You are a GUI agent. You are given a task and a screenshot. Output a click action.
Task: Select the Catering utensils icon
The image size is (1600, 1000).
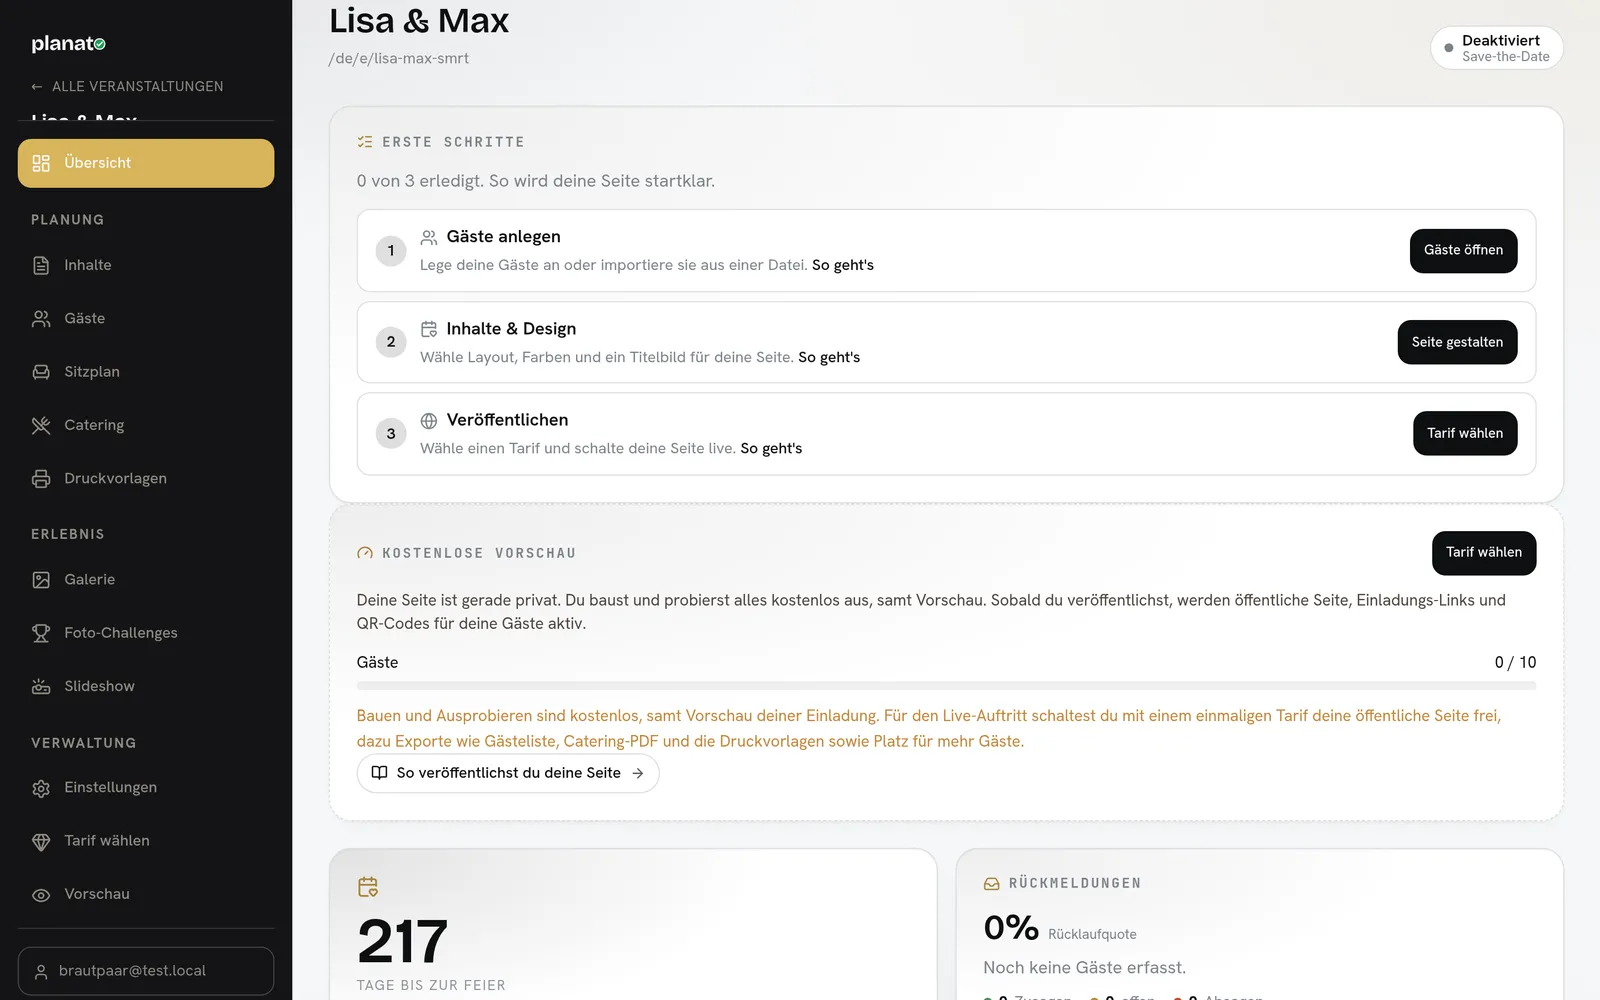(41, 425)
